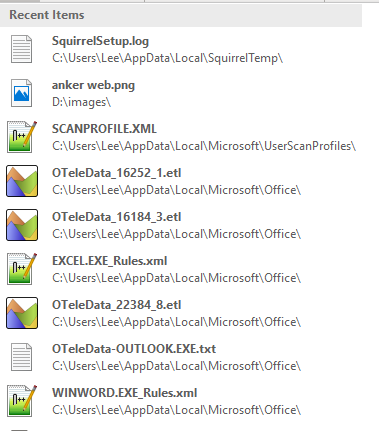Image resolution: width=379 pixels, height=431 pixels.
Task: Open anker web.png file name
Action: pyautogui.click(x=93, y=85)
